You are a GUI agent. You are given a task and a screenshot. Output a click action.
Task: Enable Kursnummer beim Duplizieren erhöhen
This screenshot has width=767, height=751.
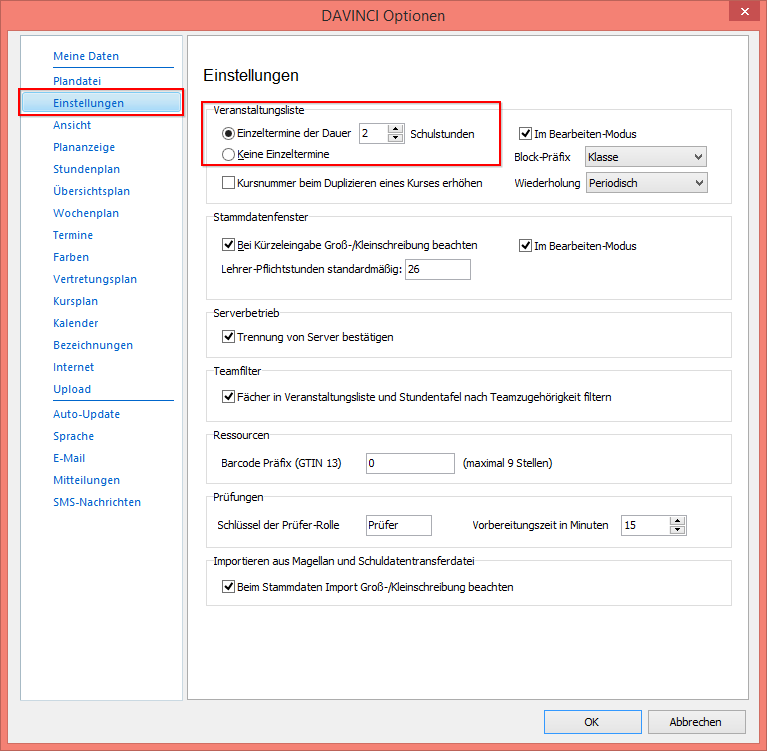(x=228, y=182)
